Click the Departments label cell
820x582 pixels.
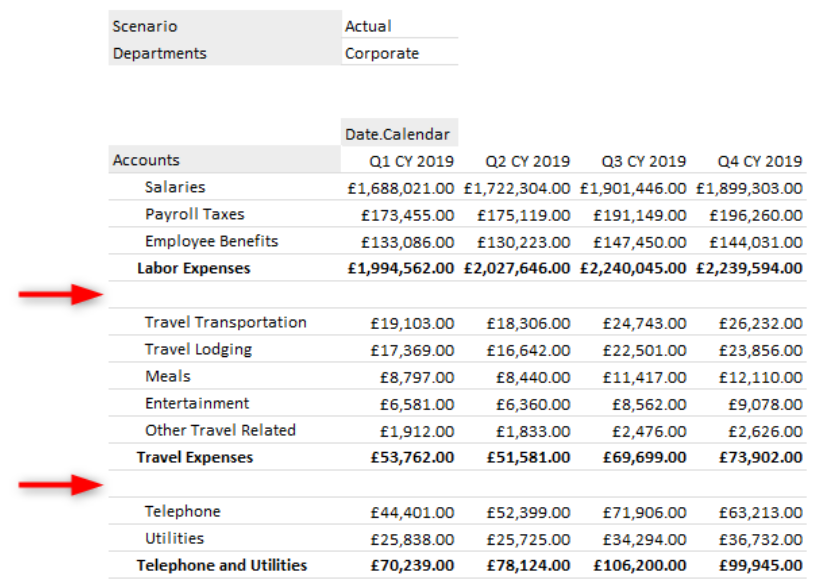[x=160, y=53]
